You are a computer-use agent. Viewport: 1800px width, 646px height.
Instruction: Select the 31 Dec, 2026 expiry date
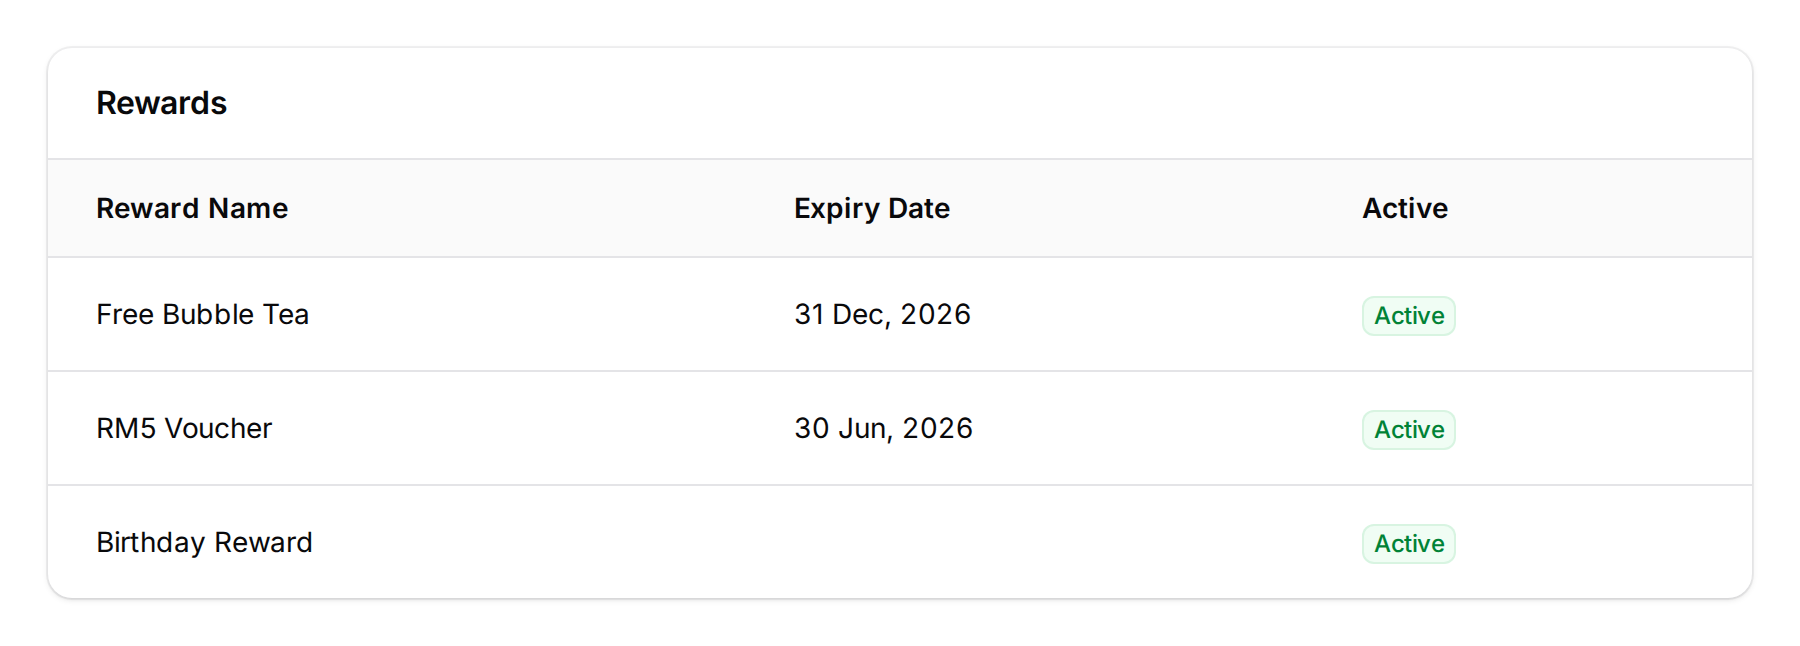(882, 314)
